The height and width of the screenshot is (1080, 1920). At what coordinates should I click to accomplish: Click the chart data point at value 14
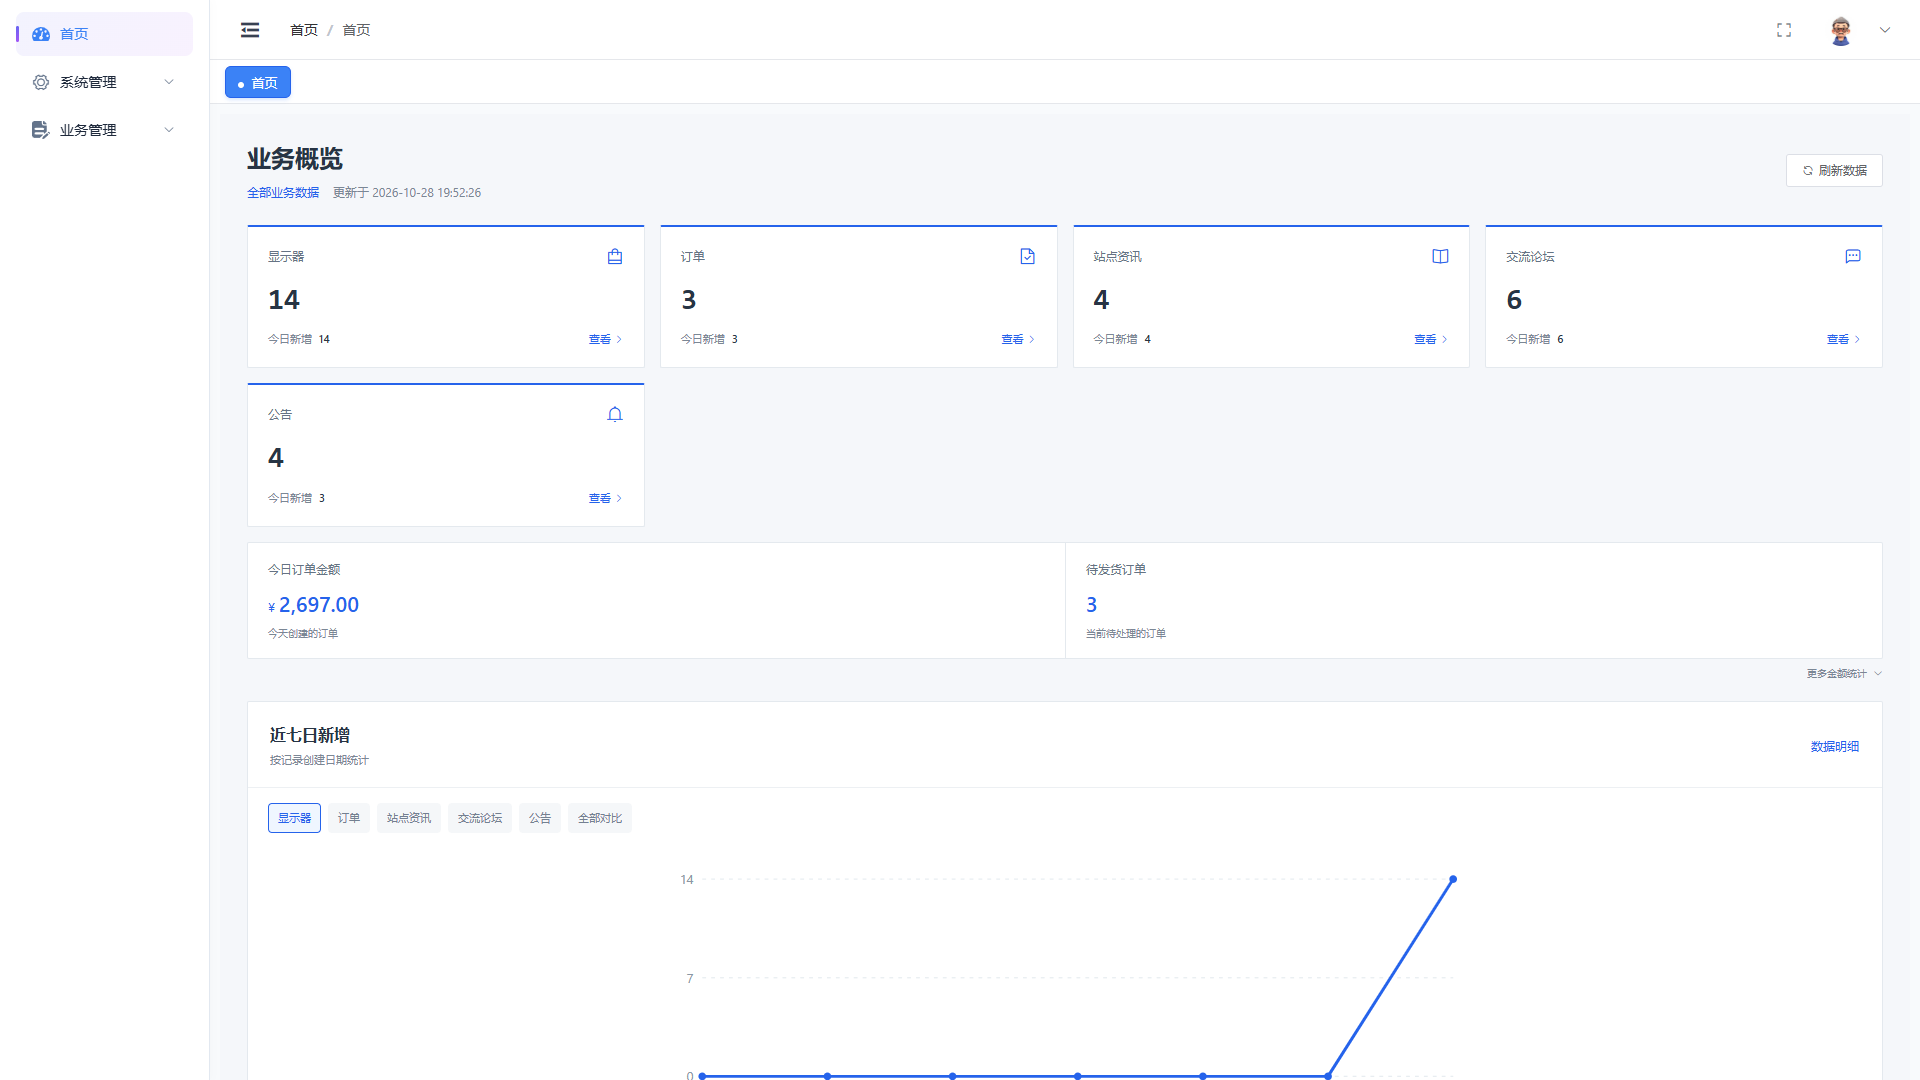click(1453, 880)
